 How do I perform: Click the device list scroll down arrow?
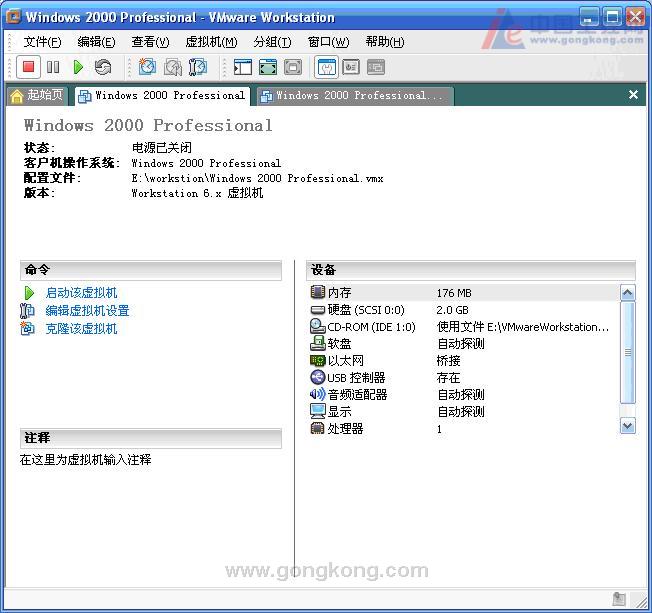[627, 425]
